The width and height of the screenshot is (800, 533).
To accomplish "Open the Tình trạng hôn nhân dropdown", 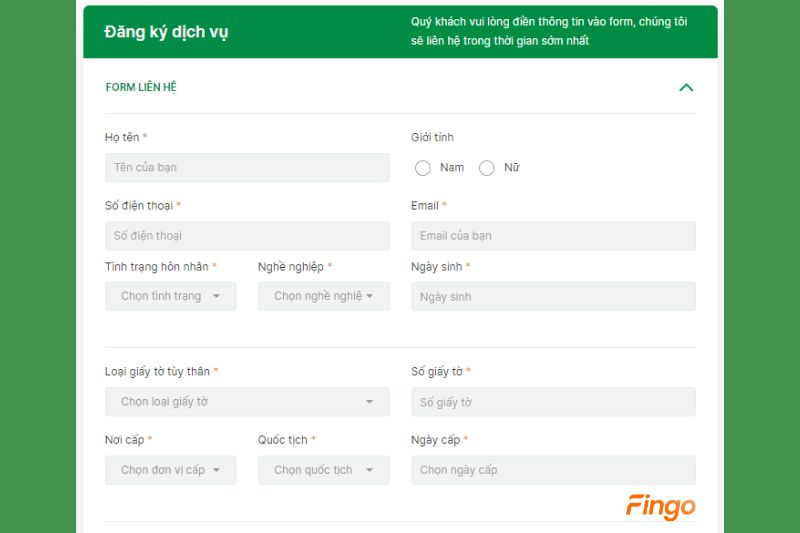I will (170, 296).
